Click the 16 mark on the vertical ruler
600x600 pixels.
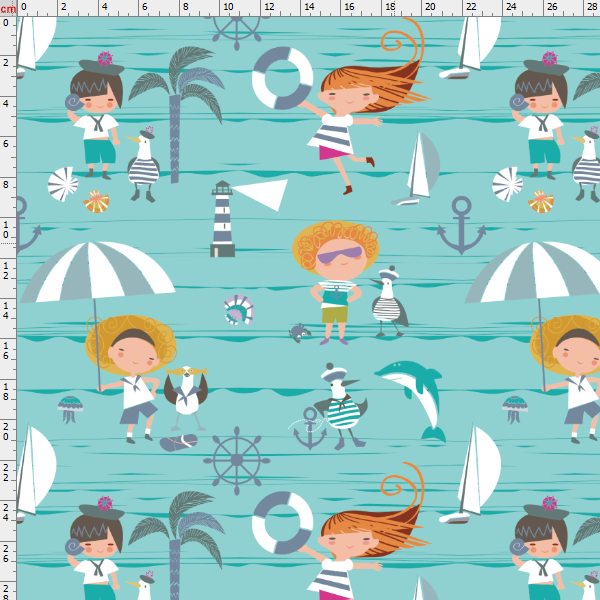click(6, 351)
